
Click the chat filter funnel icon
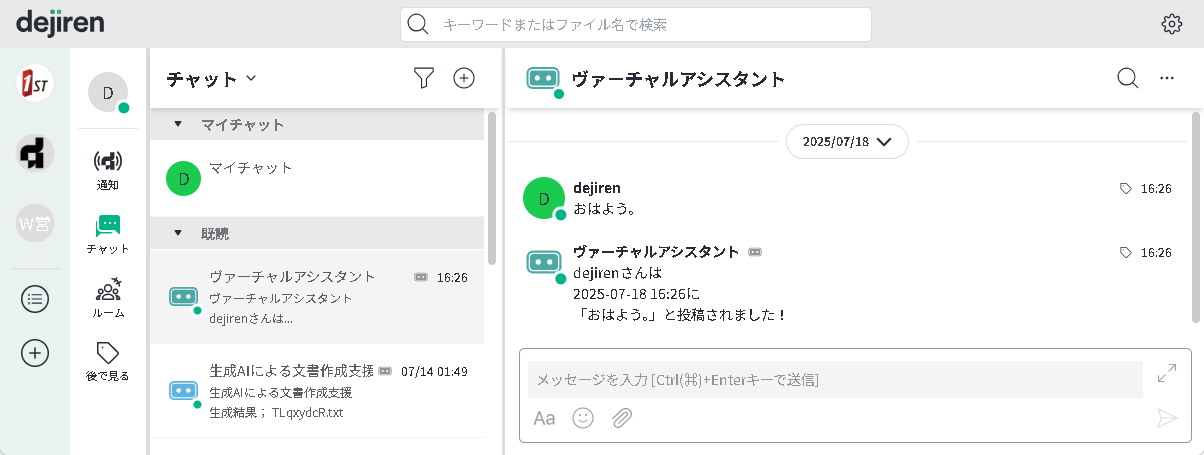[424, 78]
